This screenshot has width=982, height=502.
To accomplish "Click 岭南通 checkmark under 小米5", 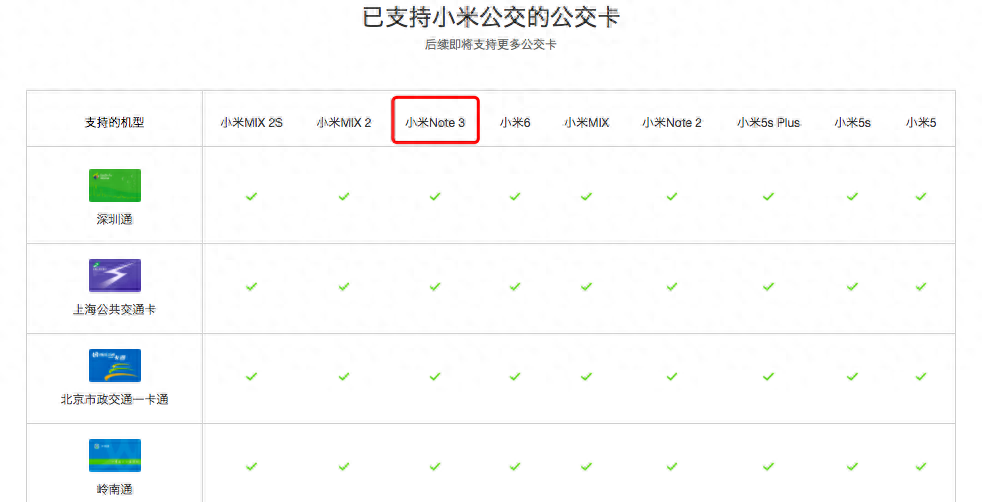I will [x=921, y=467].
